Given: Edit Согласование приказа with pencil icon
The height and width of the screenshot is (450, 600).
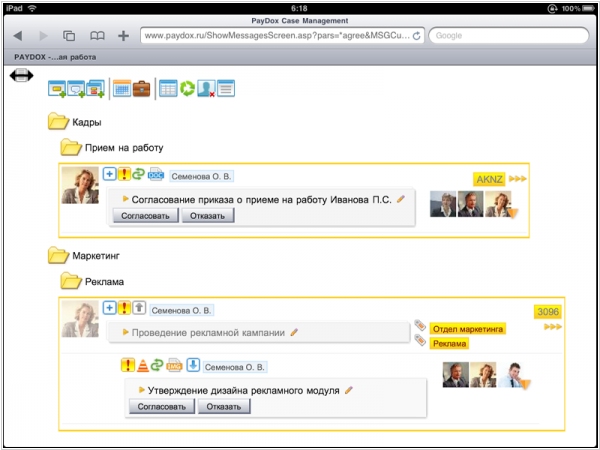Looking at the screenshot, I should pos(401,199).
